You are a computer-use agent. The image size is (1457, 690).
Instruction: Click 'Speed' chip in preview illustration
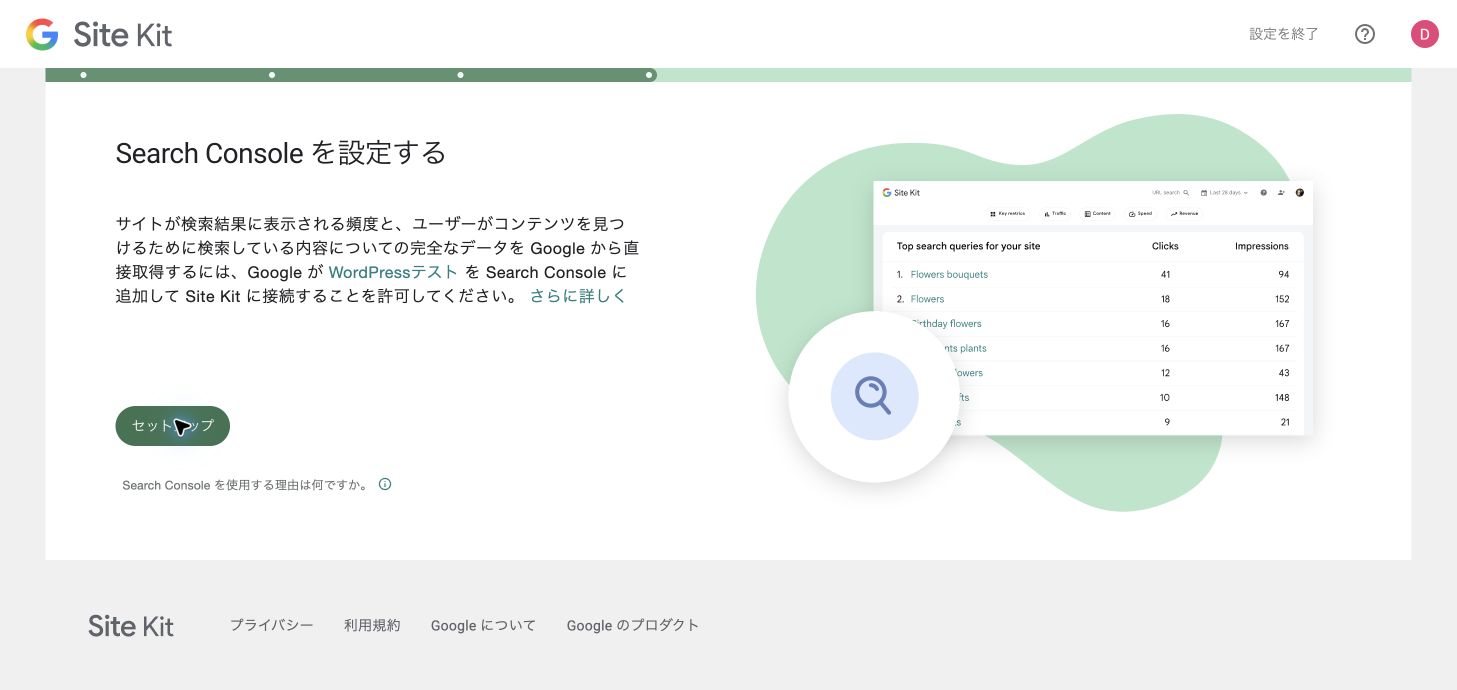[x=1140, y=213]
